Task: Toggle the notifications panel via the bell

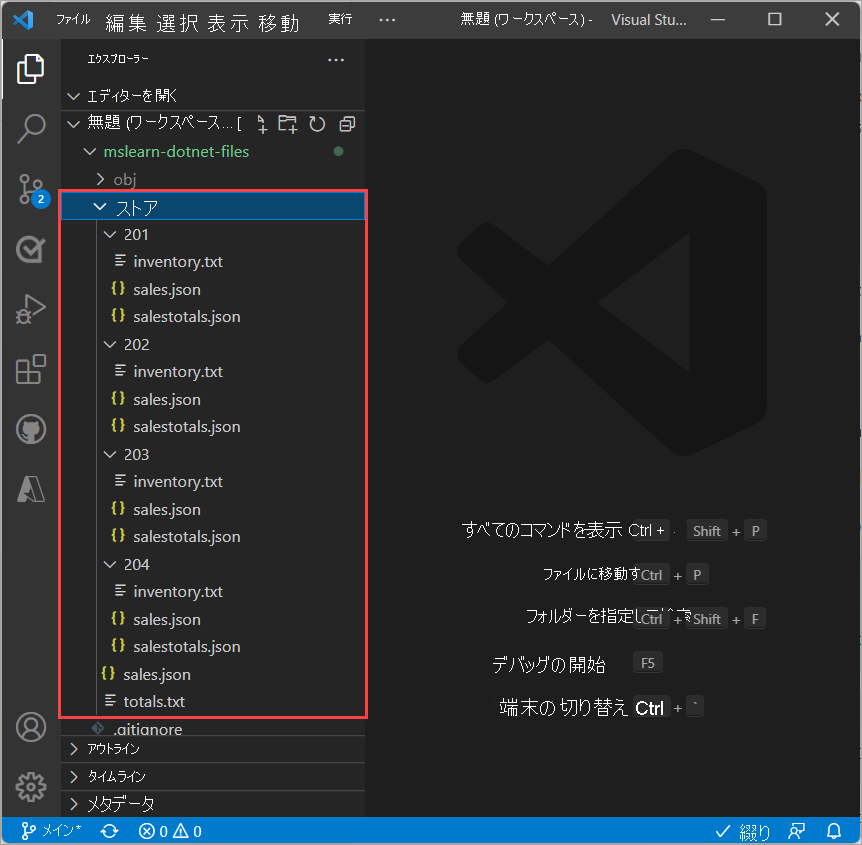Action: click(x=834, y=831)
